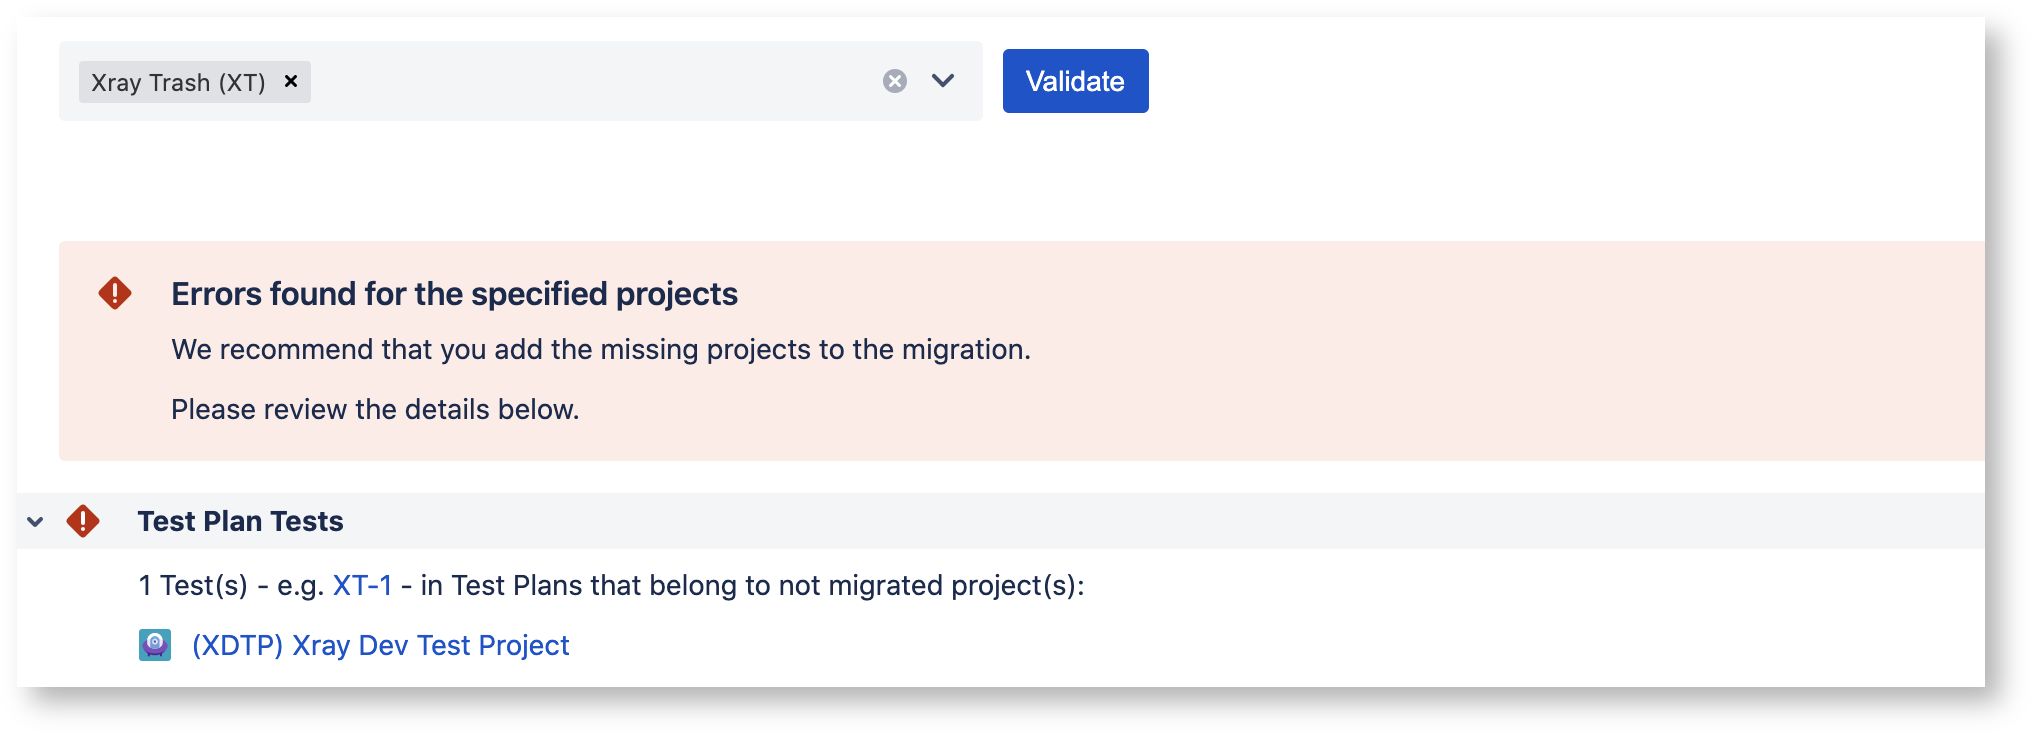Remove the Xray Trash (XT) project tag

(291, 81)
